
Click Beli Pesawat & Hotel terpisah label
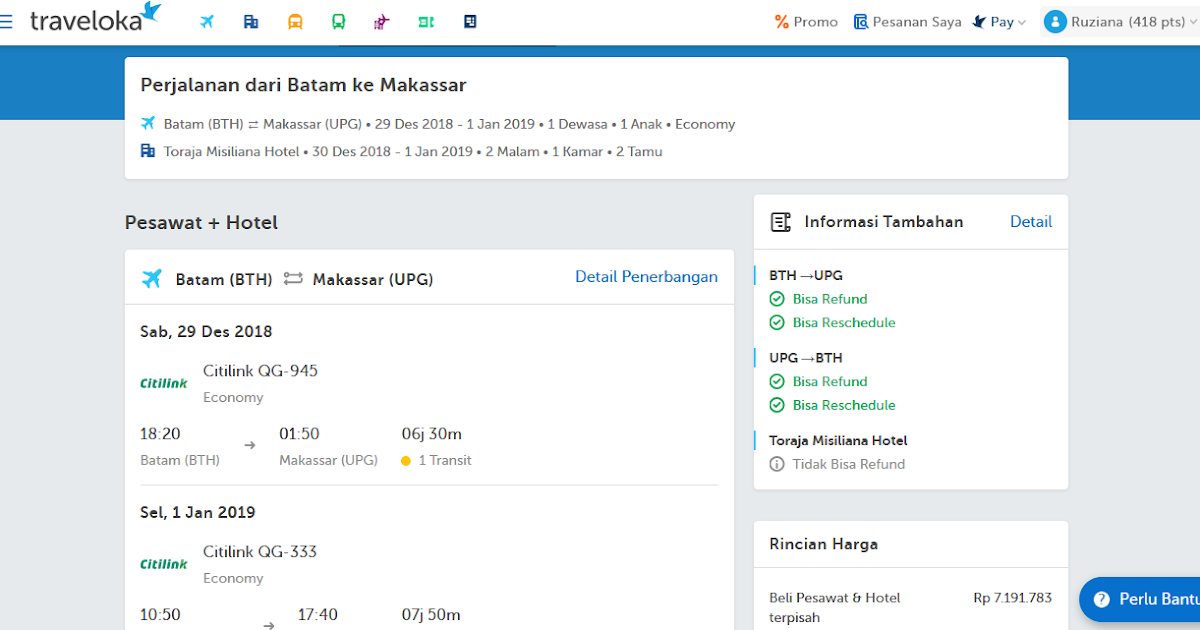(835, 608)
